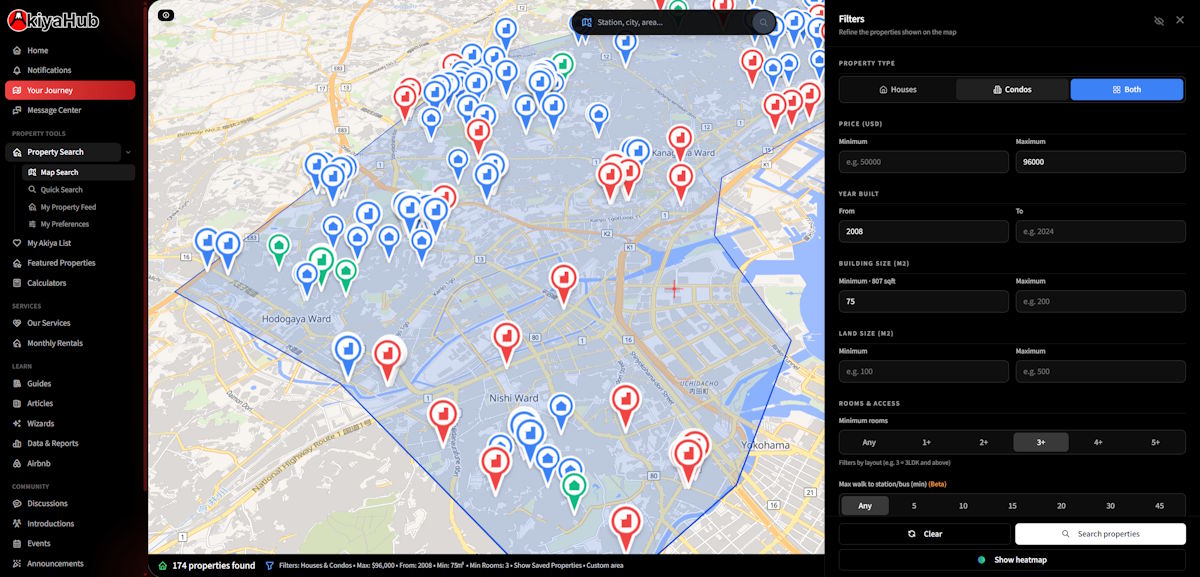This screenshot has width=1200, height=577.
Task: Close the Filters panel
Action: point(1180,20)
